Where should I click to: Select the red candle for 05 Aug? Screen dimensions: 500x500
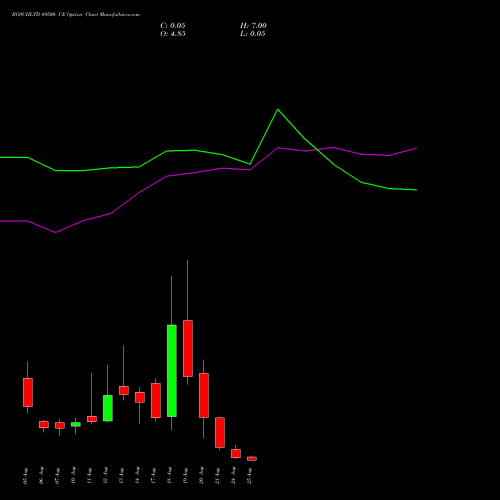(28, 392)
